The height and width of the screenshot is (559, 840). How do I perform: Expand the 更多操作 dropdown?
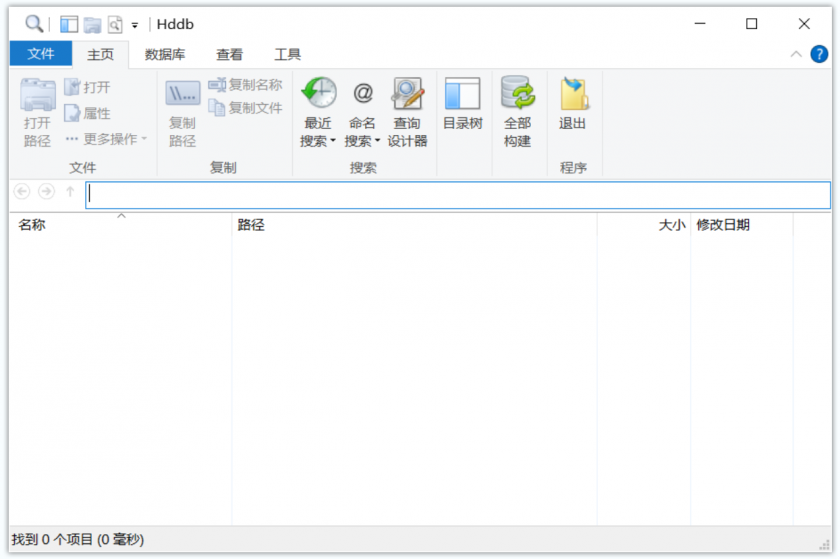pyautogui.click(x=106, y=139)
